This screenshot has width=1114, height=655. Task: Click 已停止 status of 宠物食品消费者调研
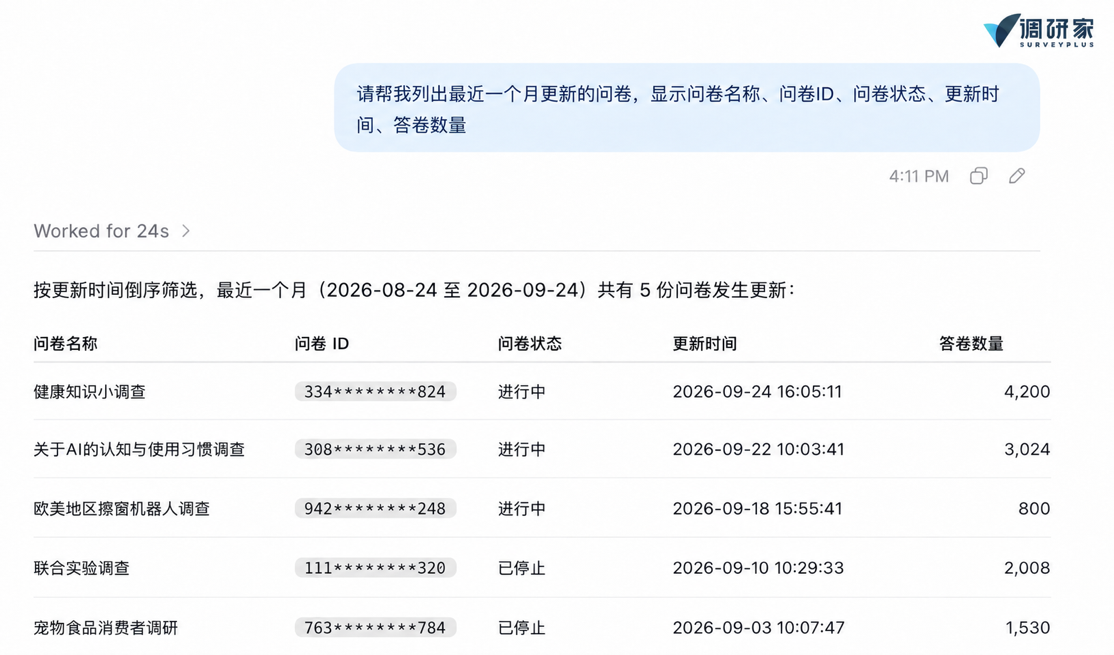521,628
